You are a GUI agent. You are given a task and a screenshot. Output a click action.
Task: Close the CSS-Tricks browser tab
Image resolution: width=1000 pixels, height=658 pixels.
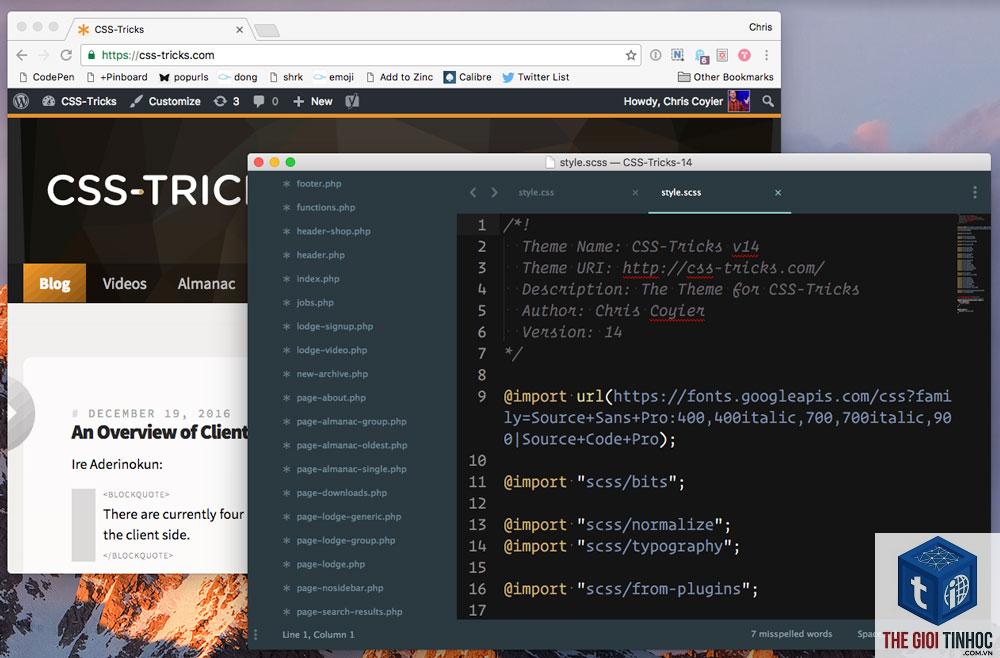coord(239,29)
